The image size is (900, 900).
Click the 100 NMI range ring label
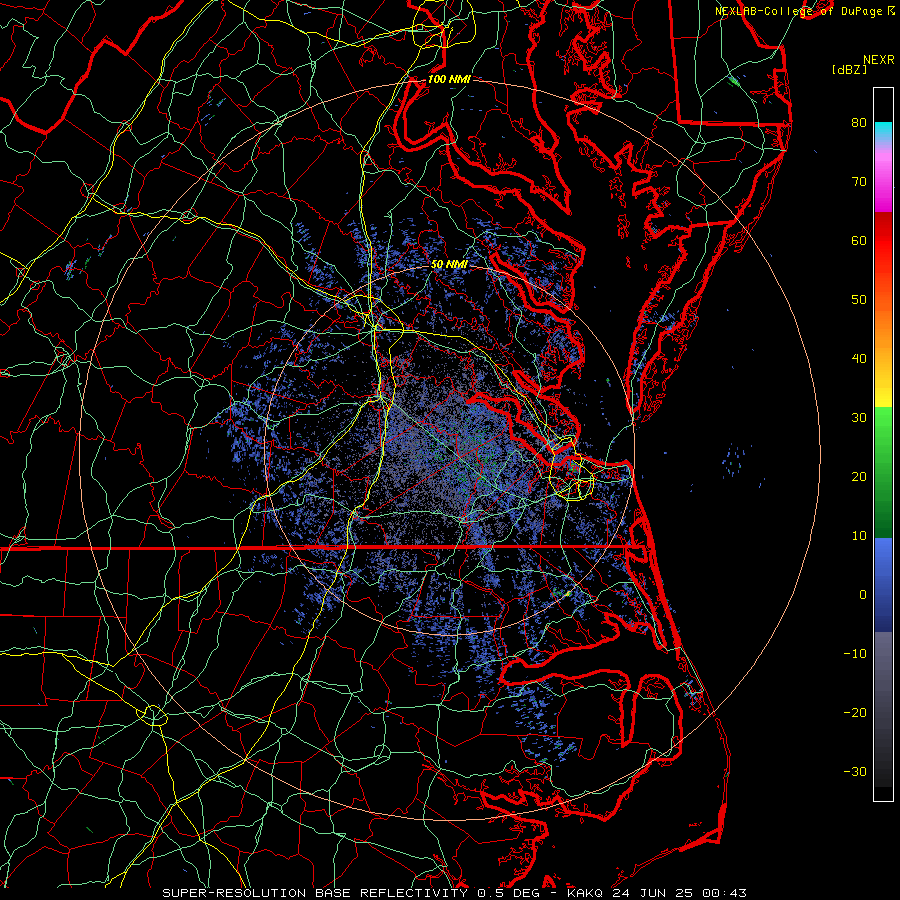coord(449,79)
